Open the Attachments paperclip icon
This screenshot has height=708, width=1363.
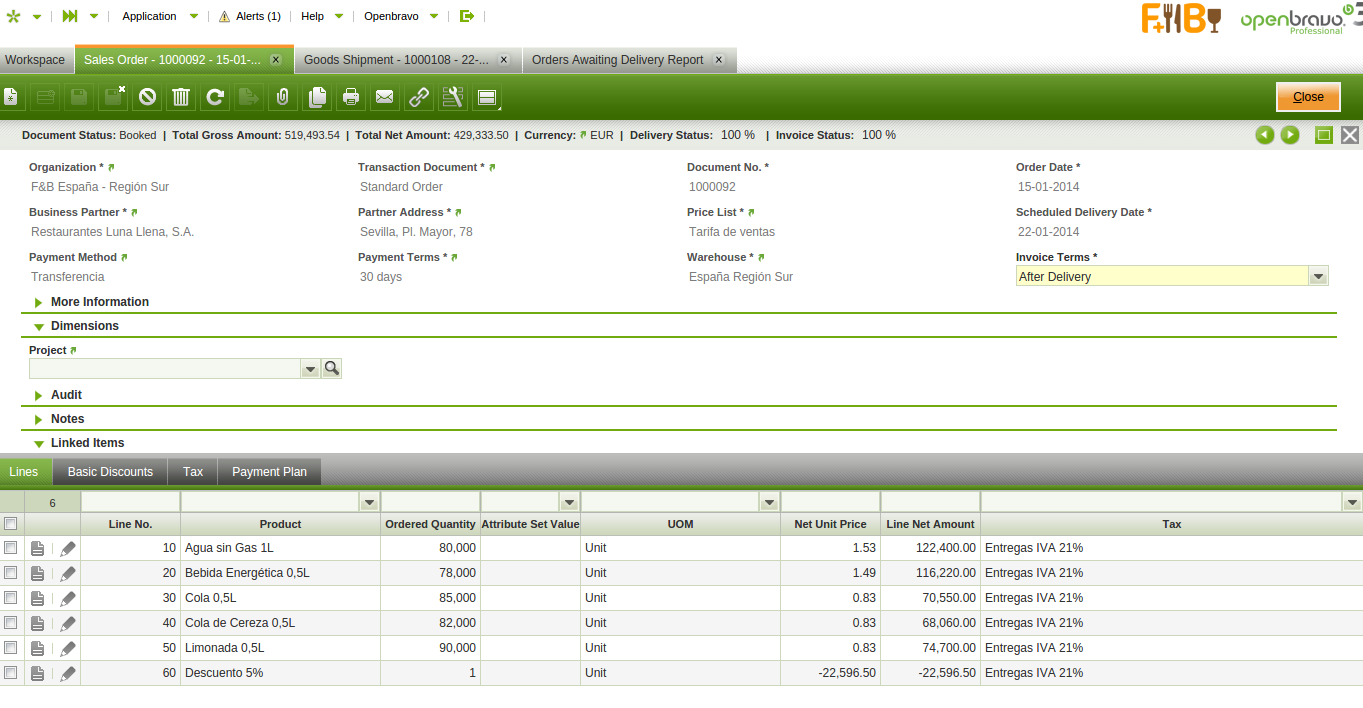tap(283, 97)
